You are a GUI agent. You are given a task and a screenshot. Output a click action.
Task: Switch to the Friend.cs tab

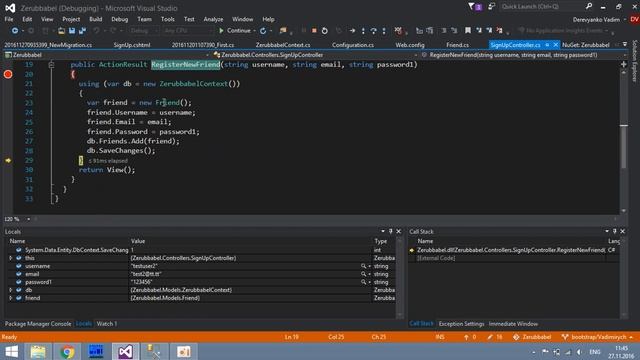457,45
